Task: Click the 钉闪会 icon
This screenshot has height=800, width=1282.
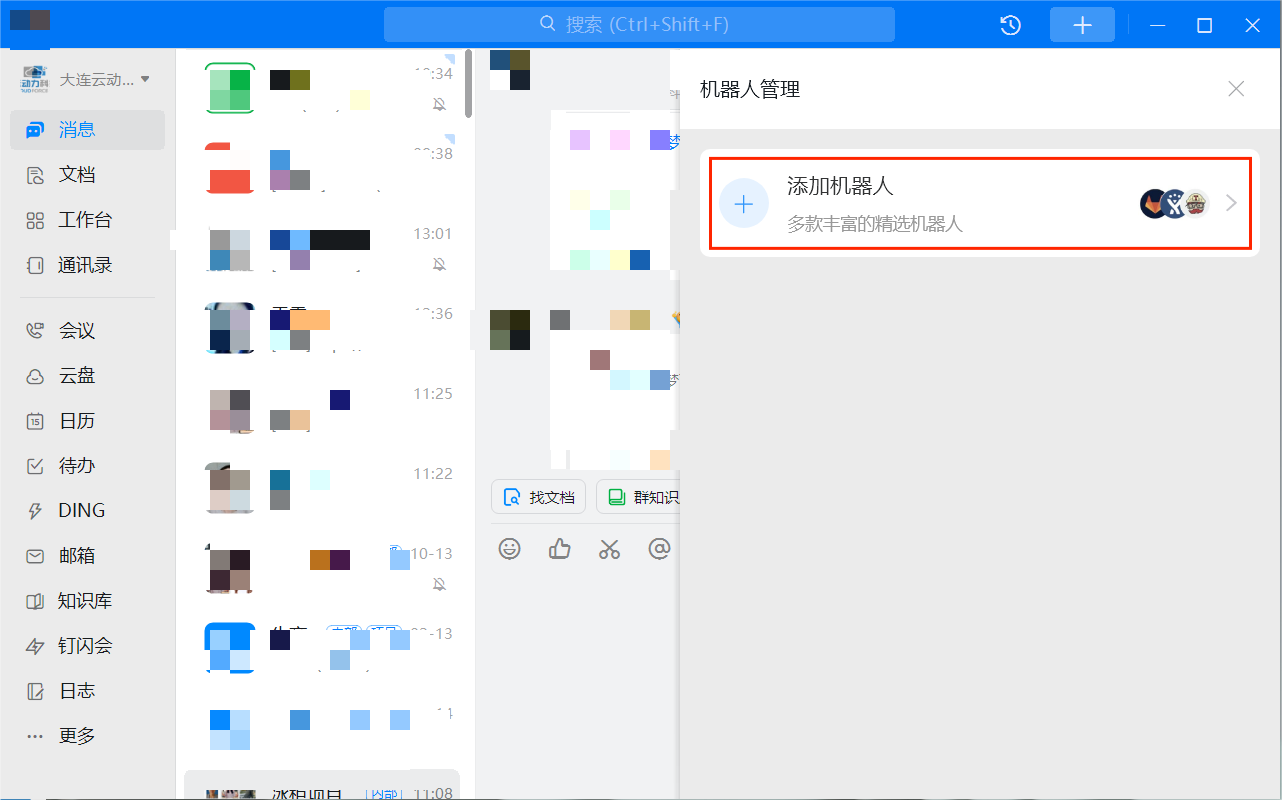Action: point(35,646)
